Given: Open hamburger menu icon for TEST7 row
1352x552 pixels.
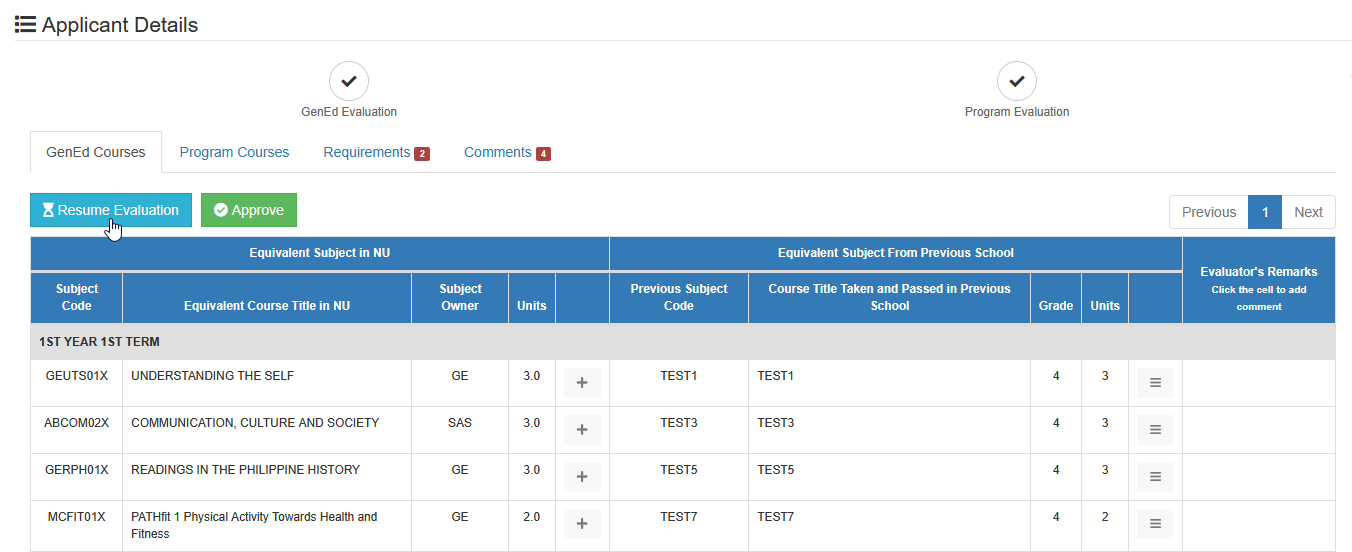Looking at the screenshot, I should pos(1155,524).
